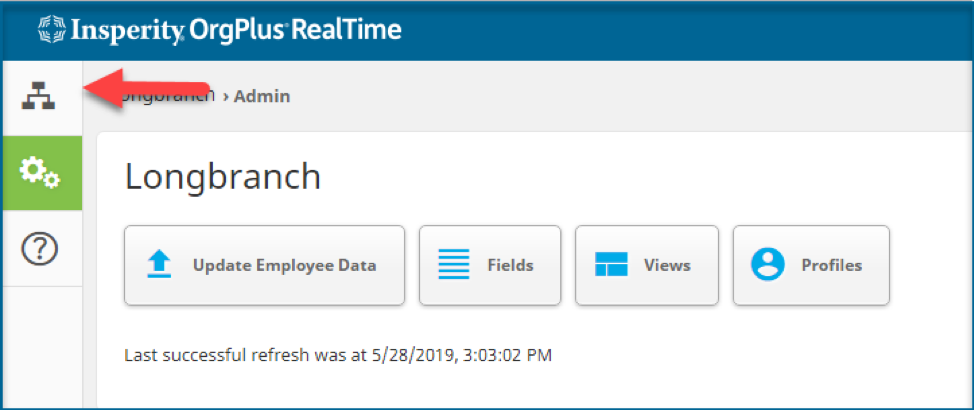Open the help question mark icon

coord(39,248)
